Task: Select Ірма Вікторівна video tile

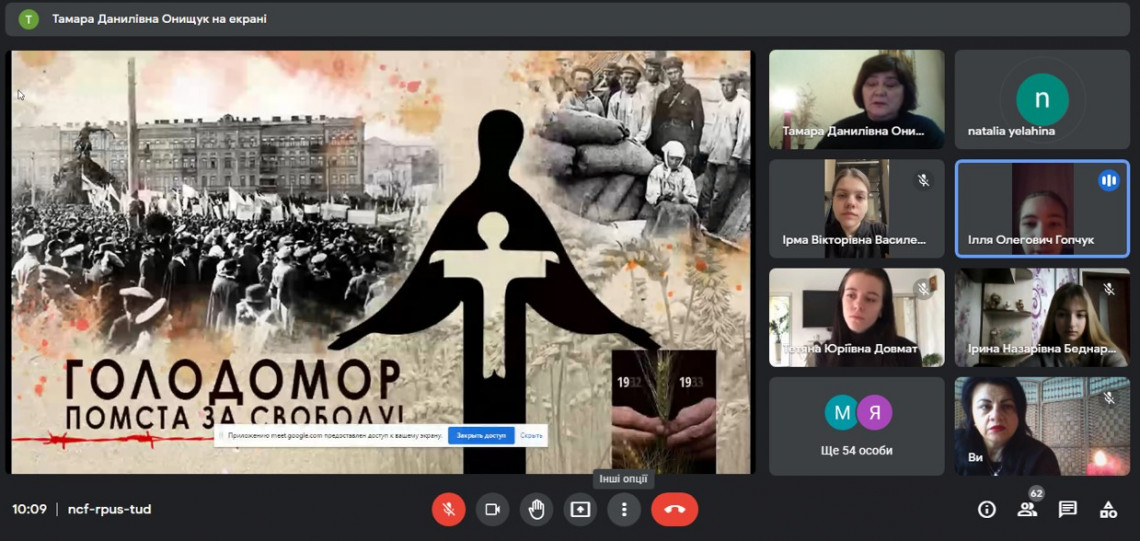Action: click(856, 209)
